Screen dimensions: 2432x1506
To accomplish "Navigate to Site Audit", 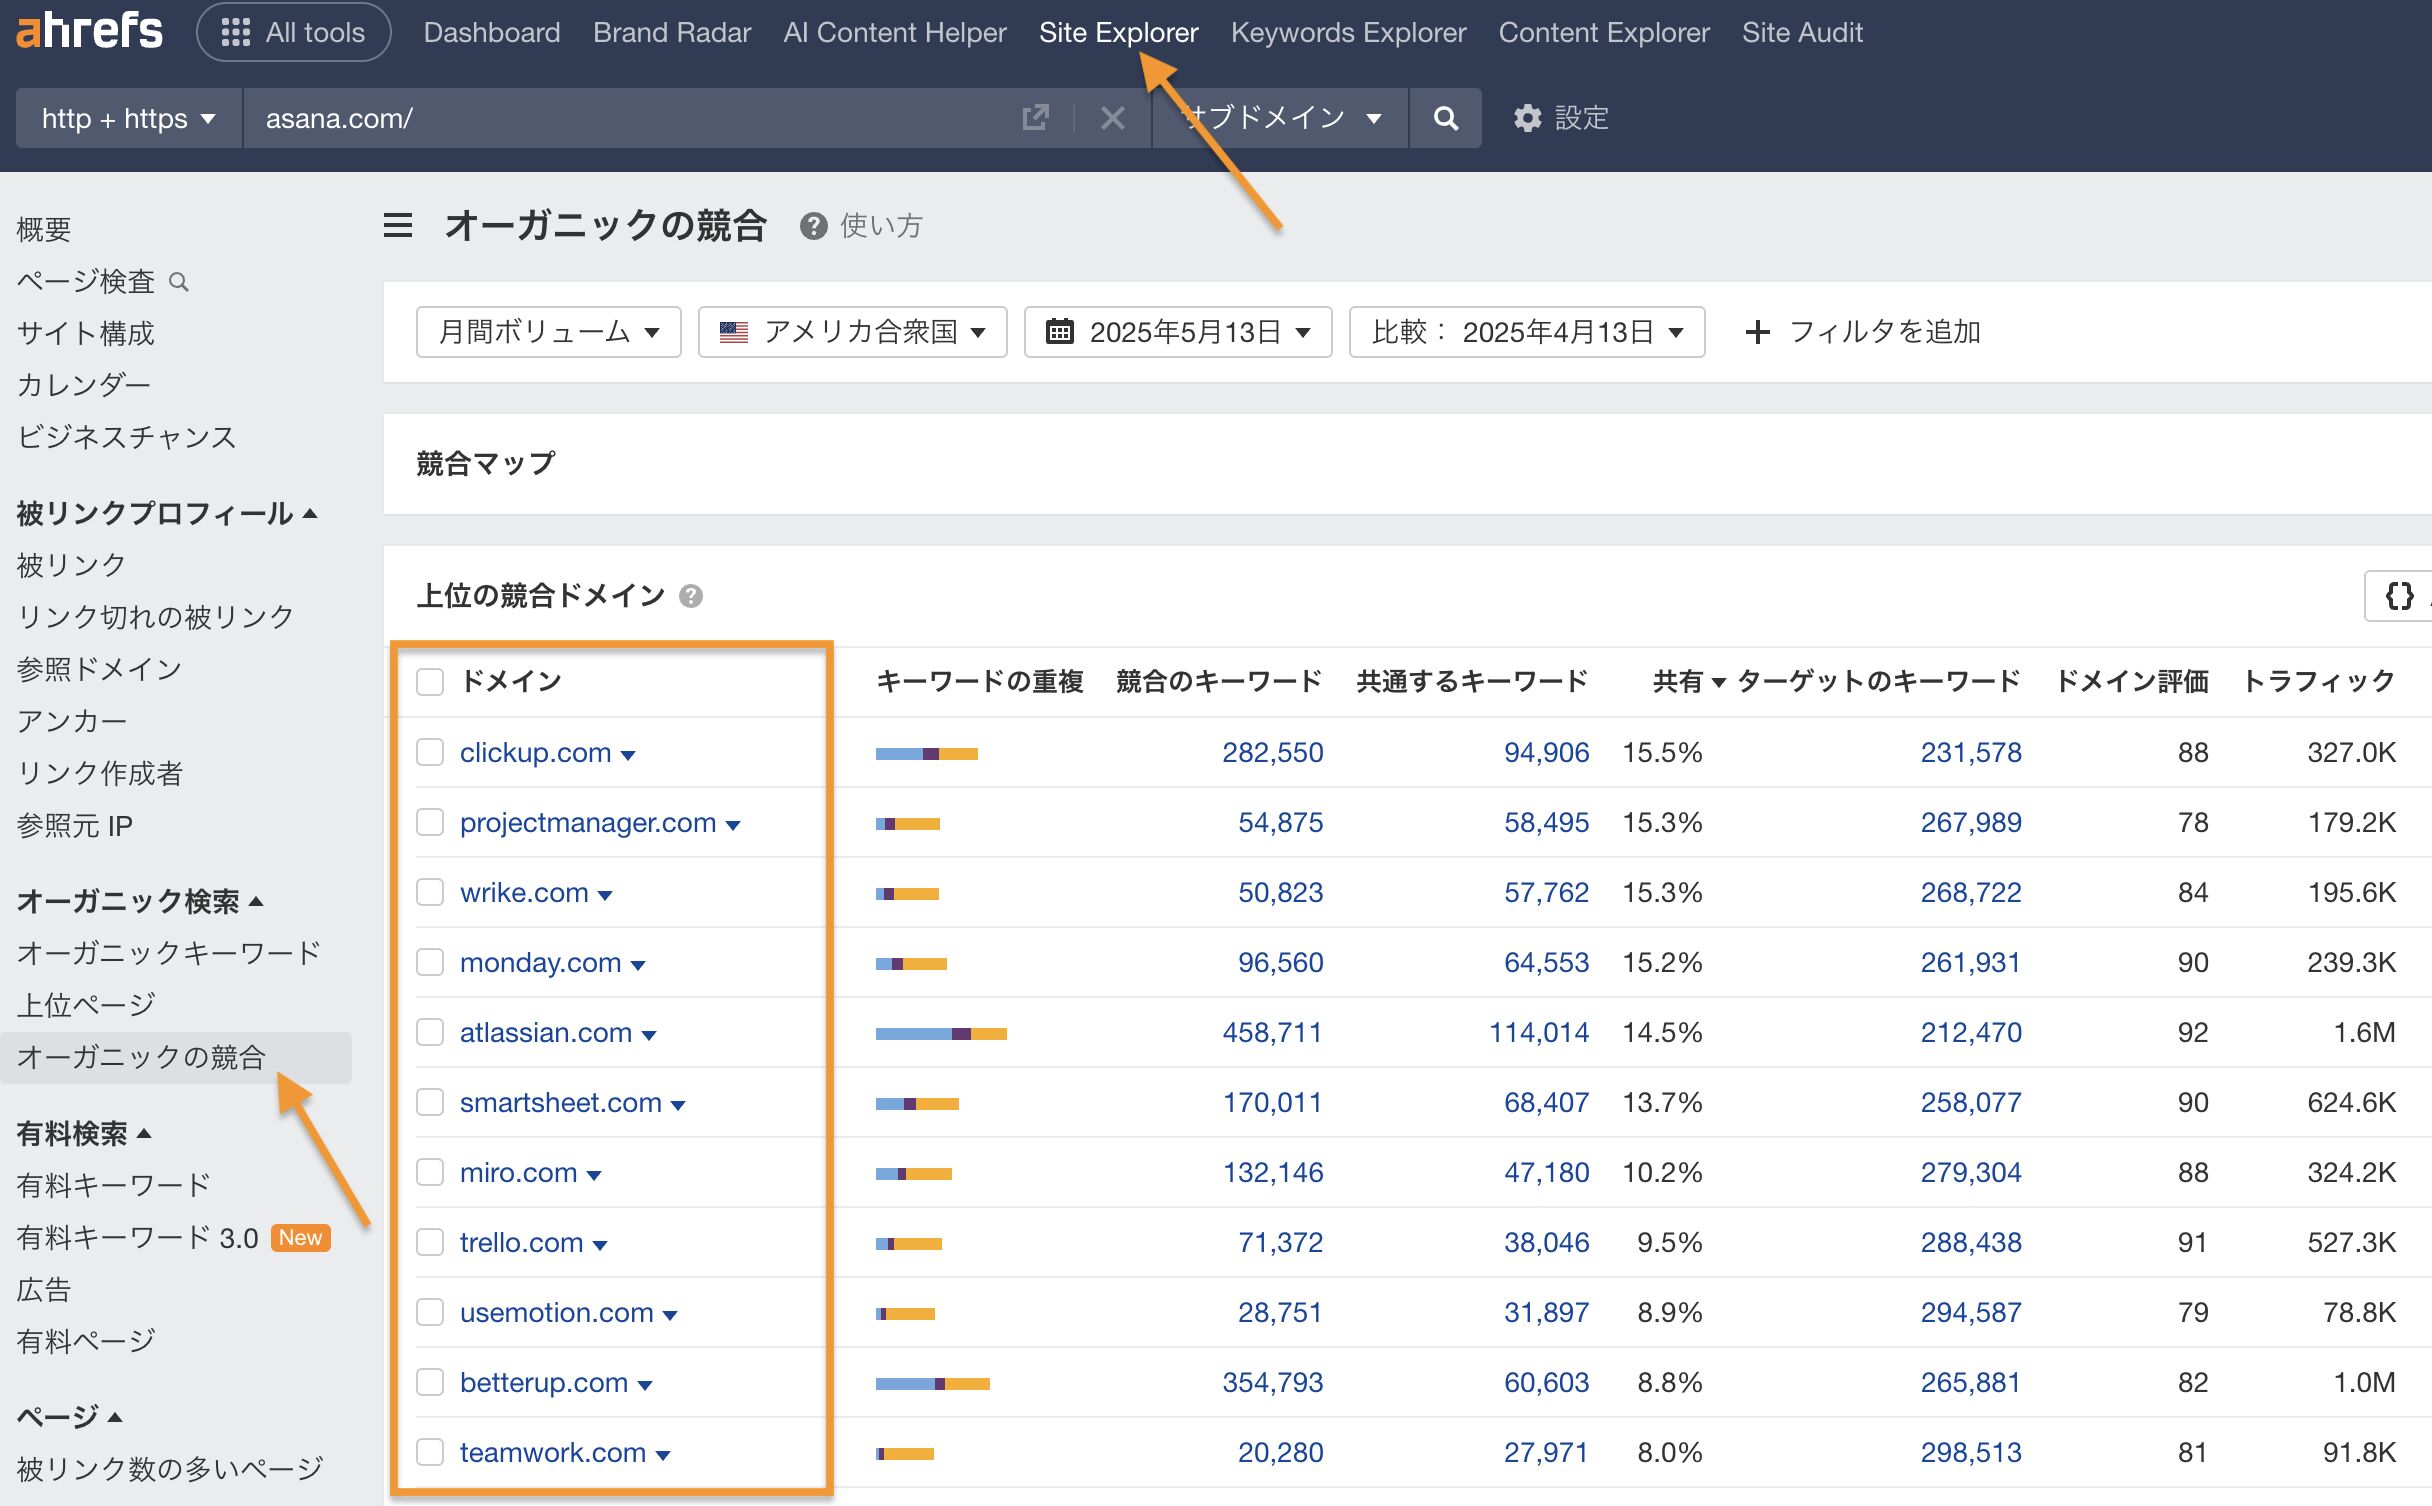I will pos(1802,31).
